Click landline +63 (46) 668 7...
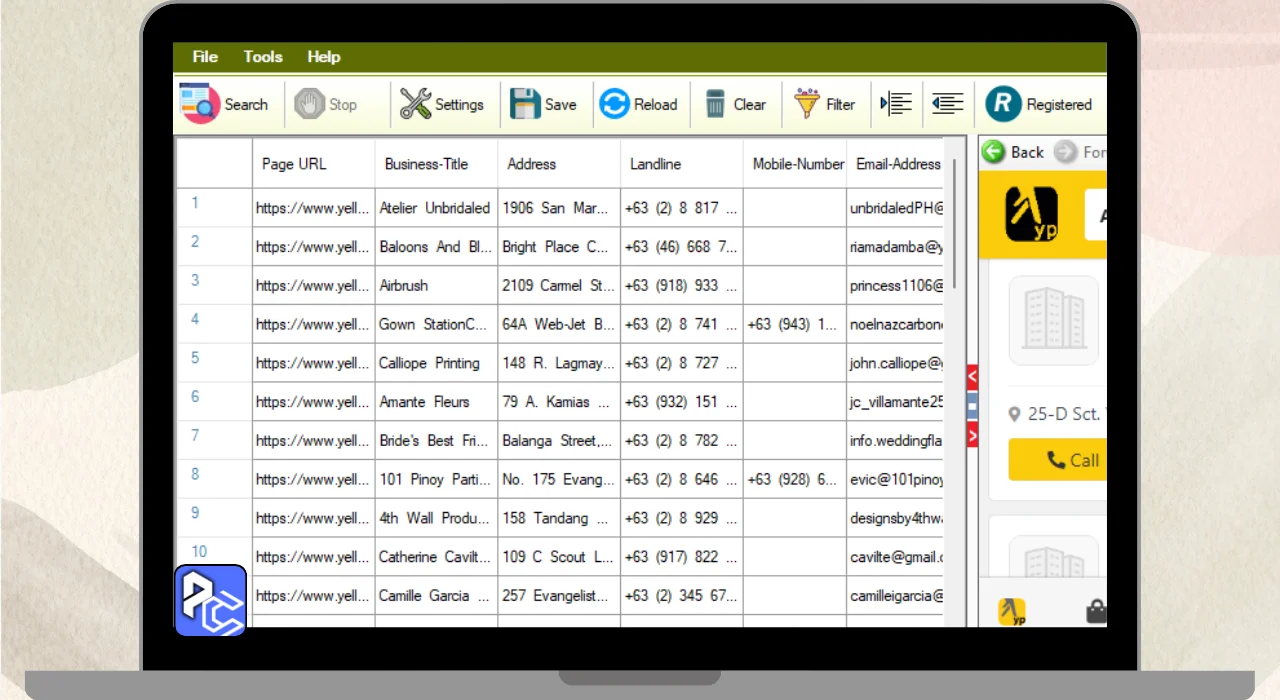Image resolution: width=1280 pixels, height=700 pixels. [682, 246]
